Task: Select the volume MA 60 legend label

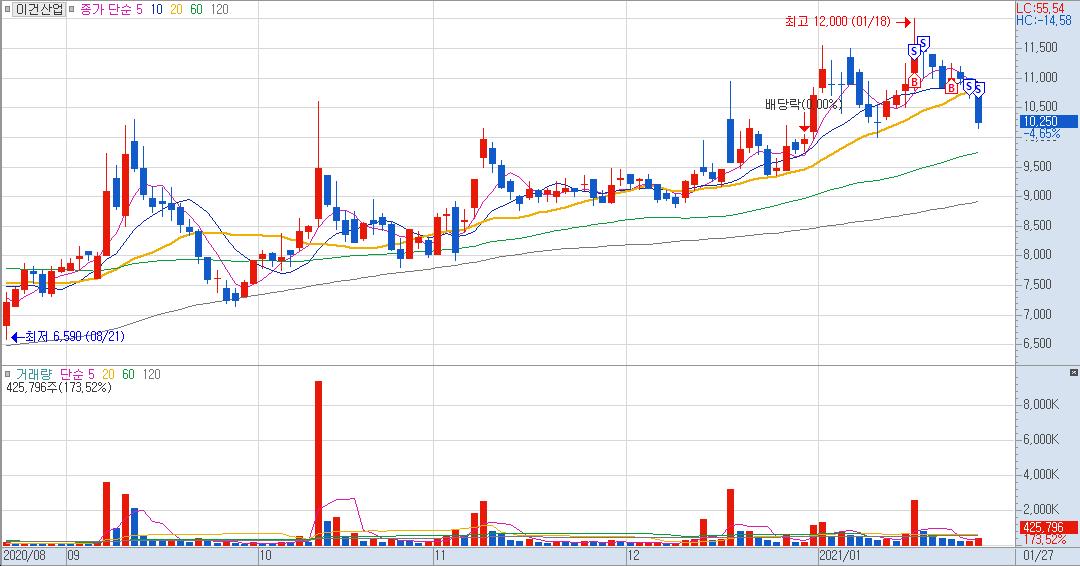Action: click(128, 374)
